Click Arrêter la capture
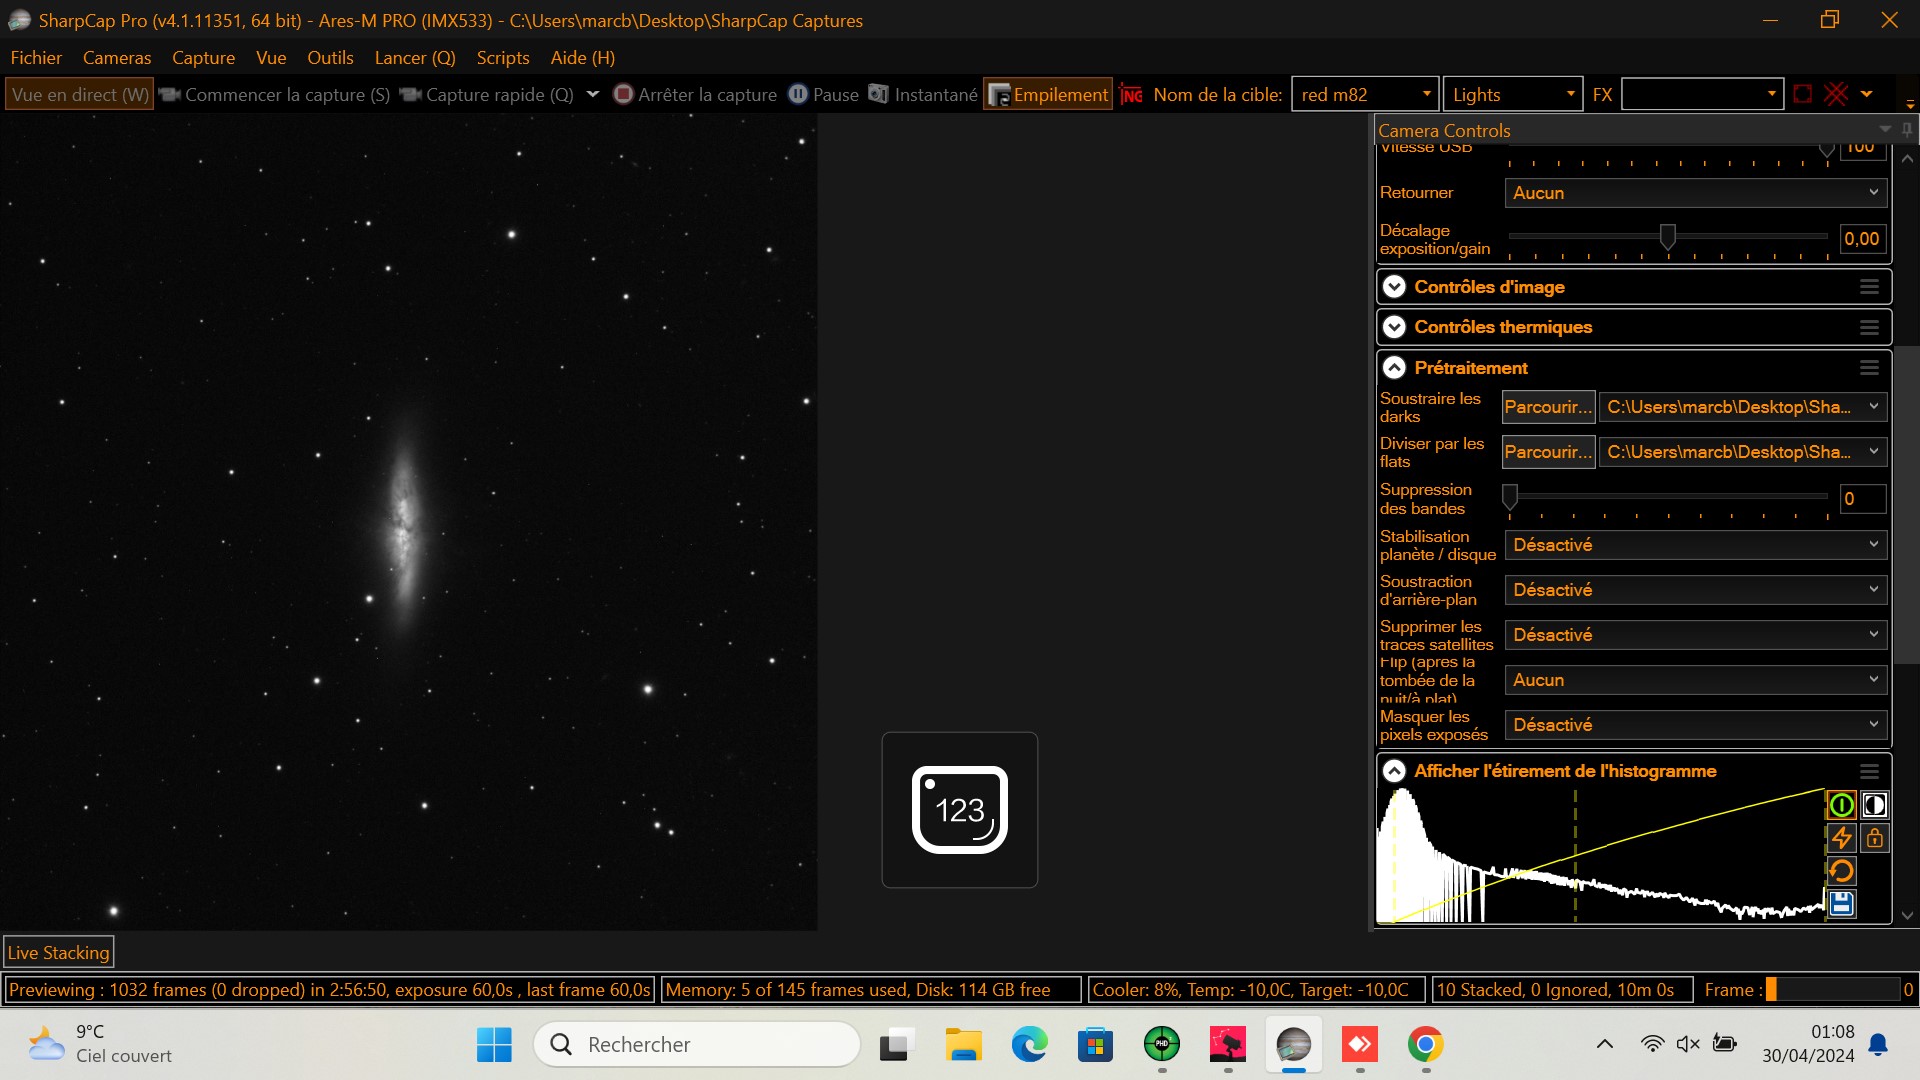This screenshot has width=1920, height=1080. tap(694, 94)
